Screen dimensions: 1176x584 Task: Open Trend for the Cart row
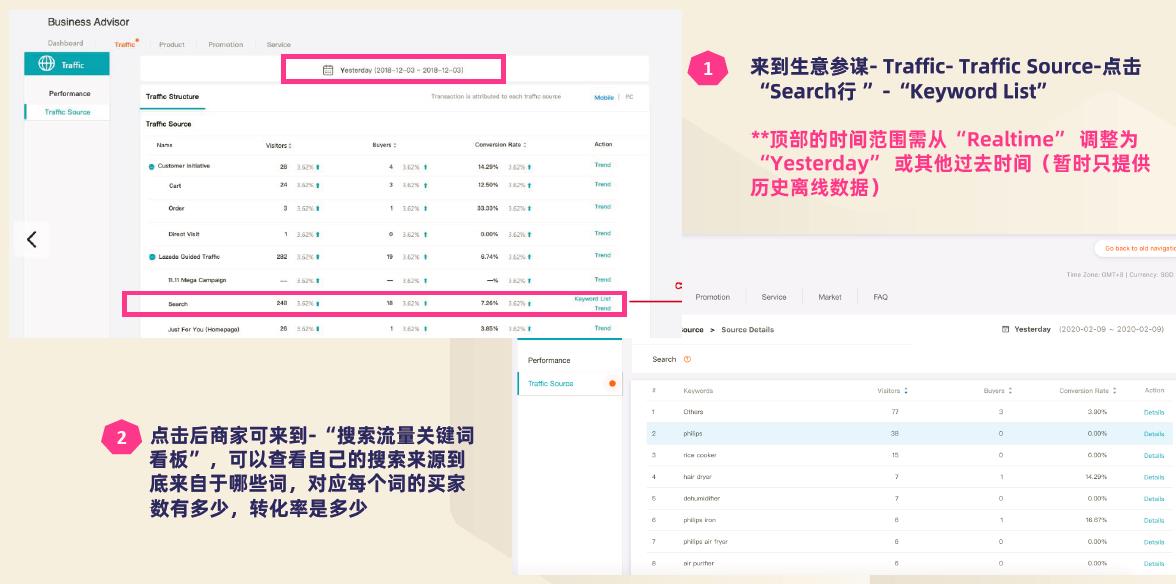pos(602,184)
